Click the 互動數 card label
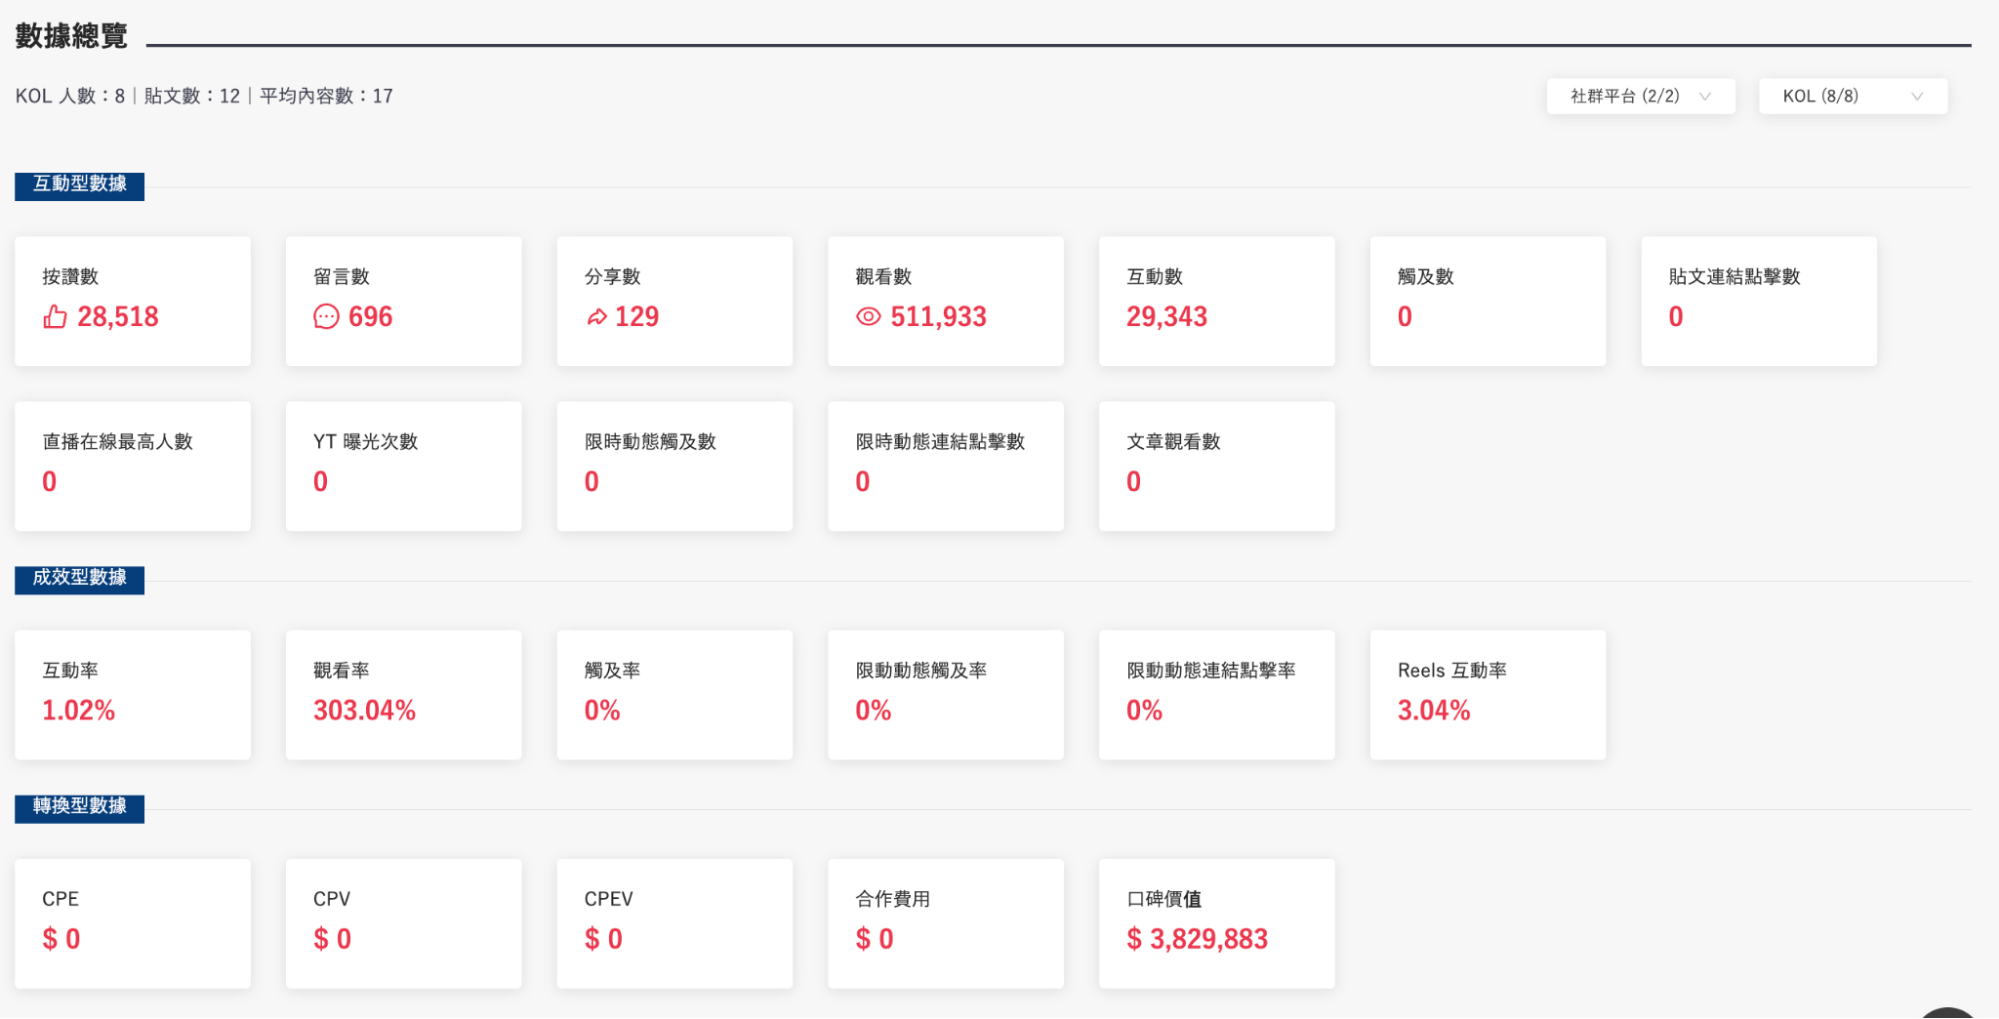The width and height of the screenshot is (1999, 1019). [x=1154, y=277]
